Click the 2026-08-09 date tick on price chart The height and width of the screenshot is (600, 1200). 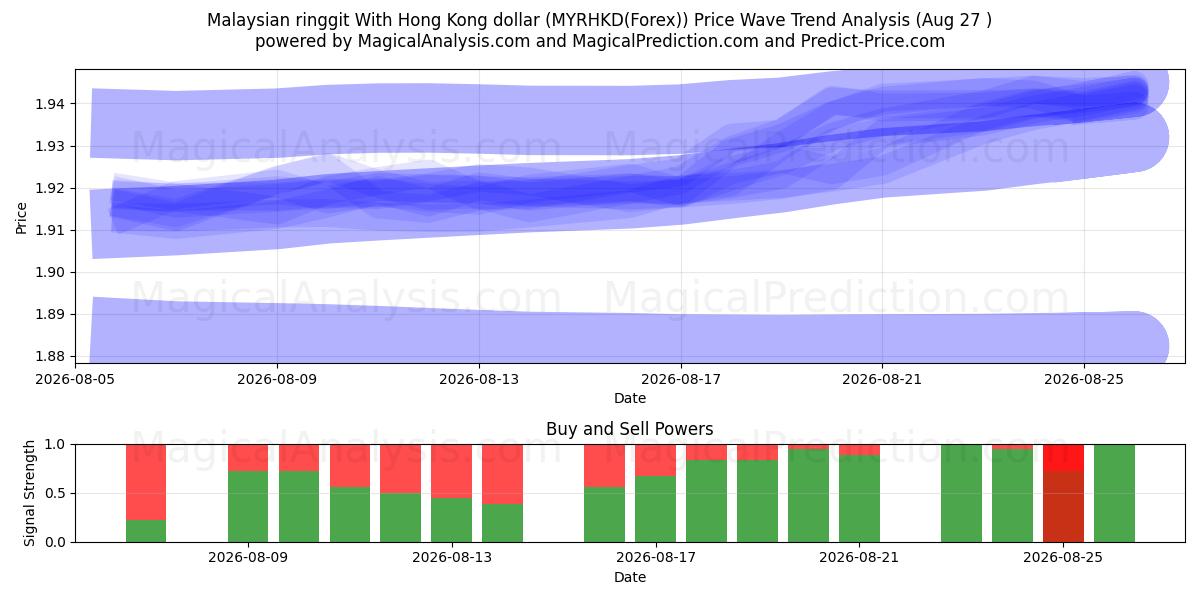pyautogui.click(x=277, y=379)
